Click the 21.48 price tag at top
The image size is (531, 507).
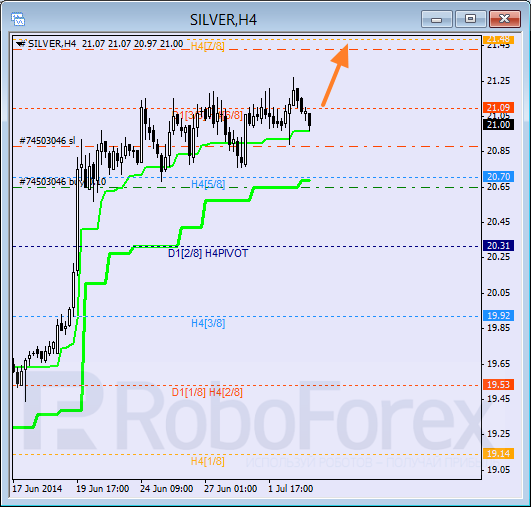point(498,39)
